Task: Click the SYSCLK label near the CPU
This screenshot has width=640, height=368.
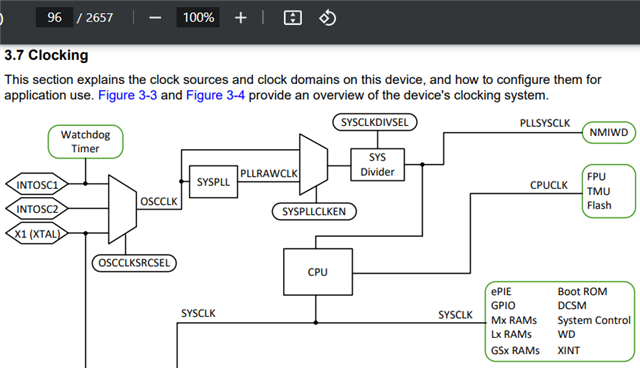Action: coord(198,313)
